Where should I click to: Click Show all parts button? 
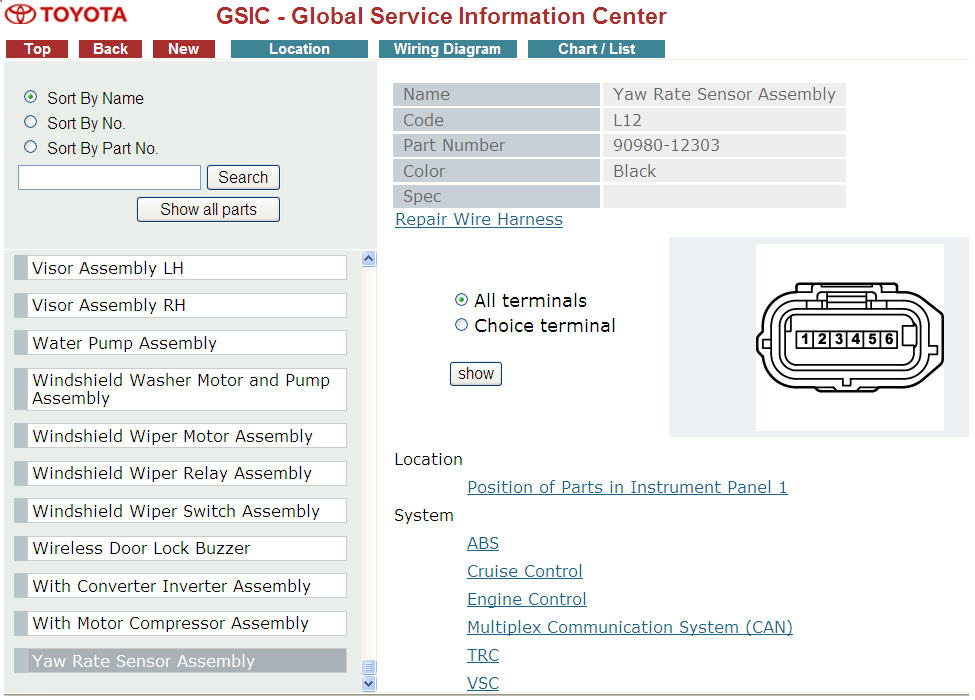point(208,209)
